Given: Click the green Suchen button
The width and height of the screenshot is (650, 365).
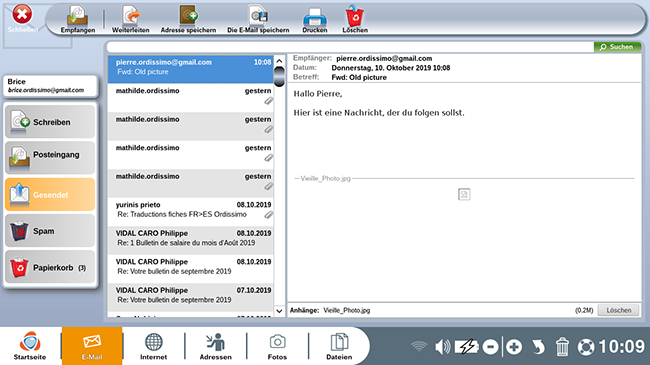Looking at the screenshot, I should coord(617,47).
